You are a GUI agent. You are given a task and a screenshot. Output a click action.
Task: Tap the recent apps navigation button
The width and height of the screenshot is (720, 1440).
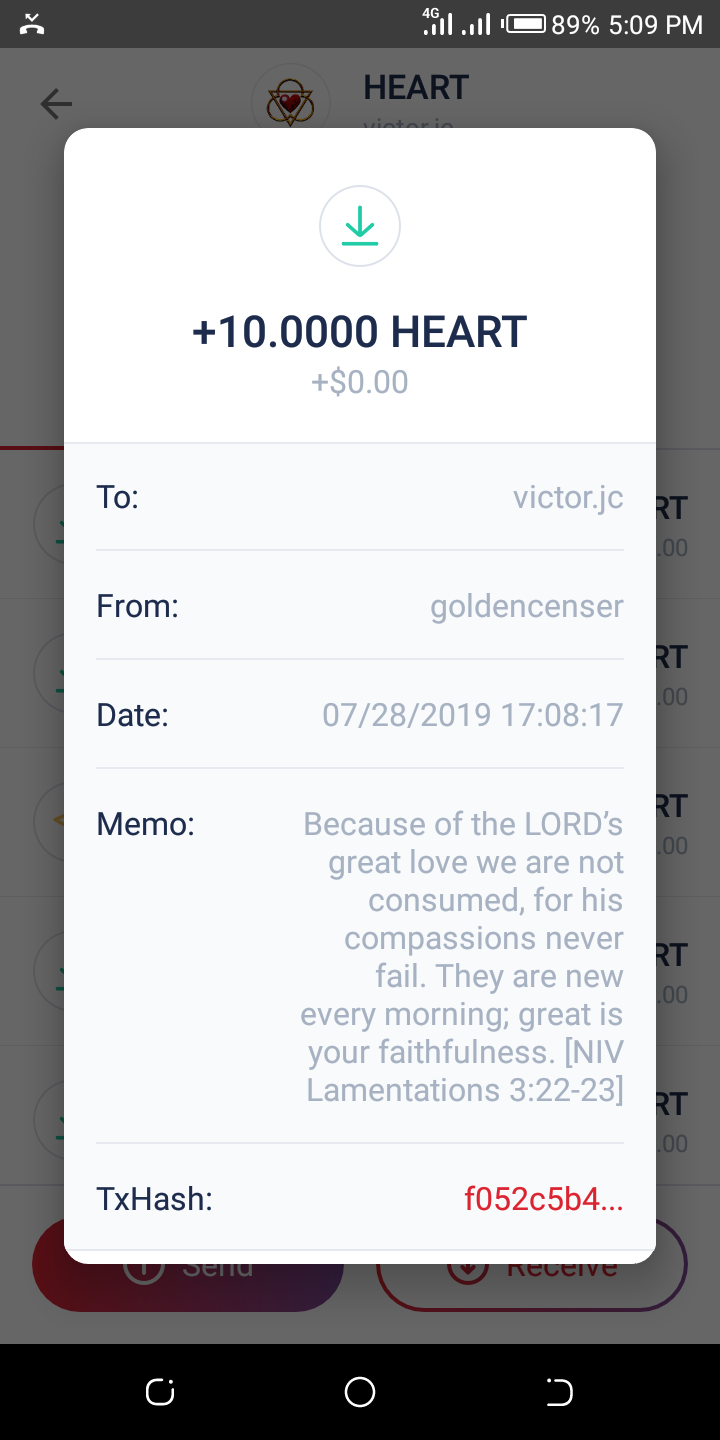[160, 1391]
